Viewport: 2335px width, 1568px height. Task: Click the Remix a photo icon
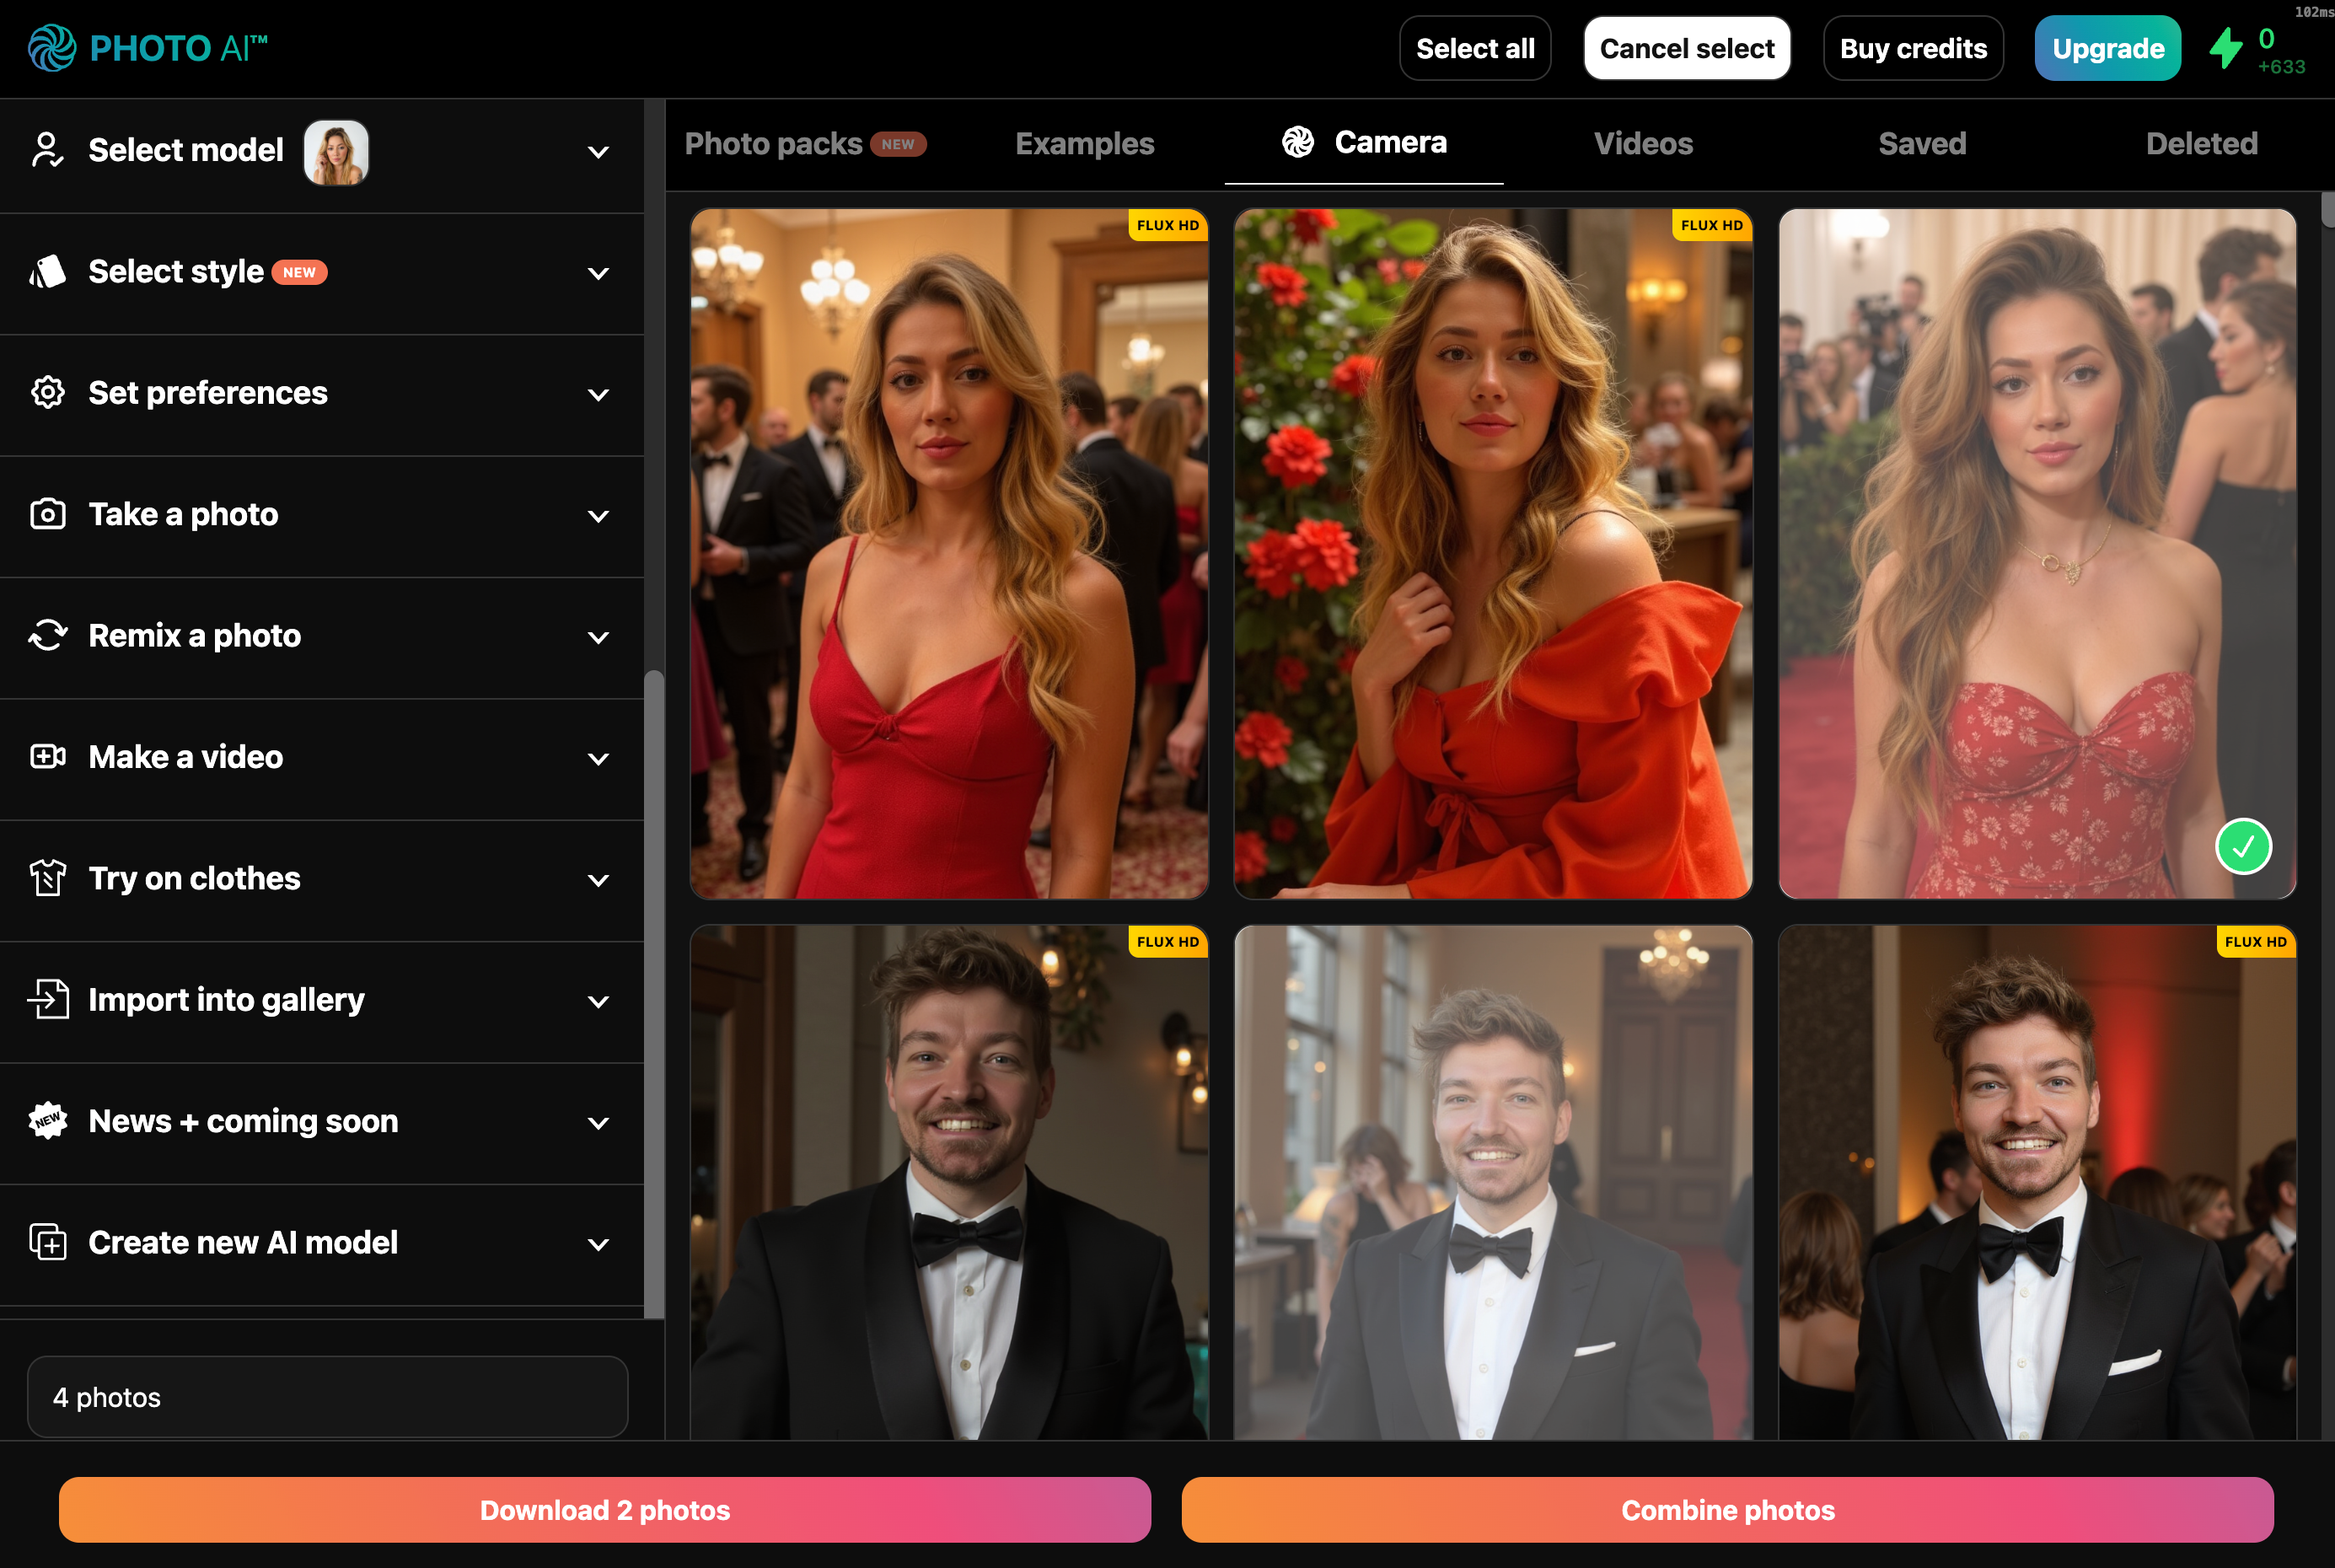point(47,636)
